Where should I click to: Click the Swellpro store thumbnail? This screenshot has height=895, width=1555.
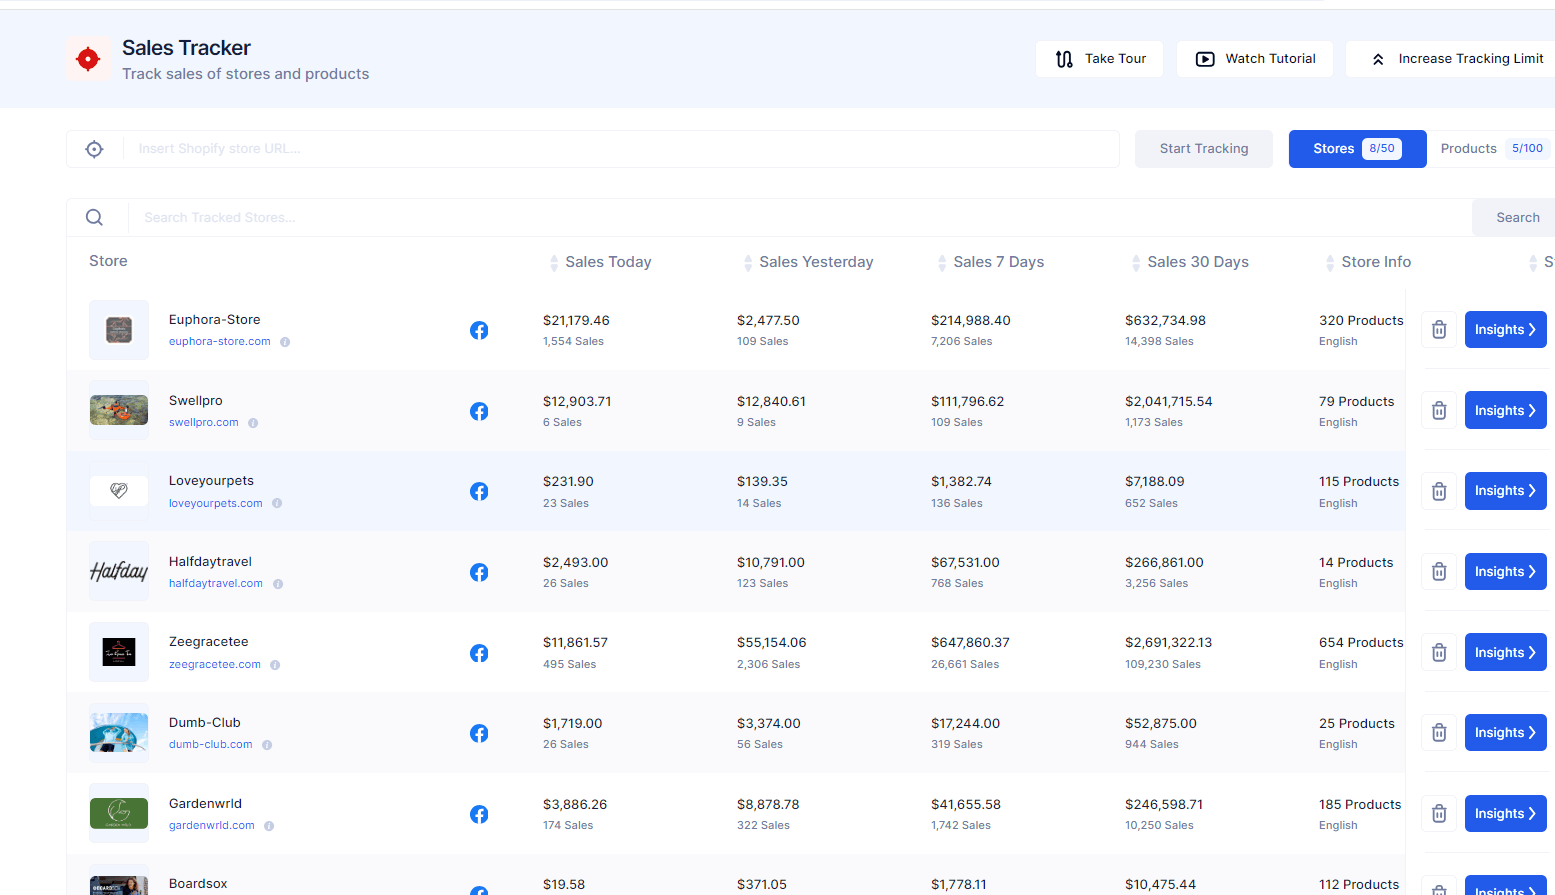pyautogui.click(x=119, y=410)
